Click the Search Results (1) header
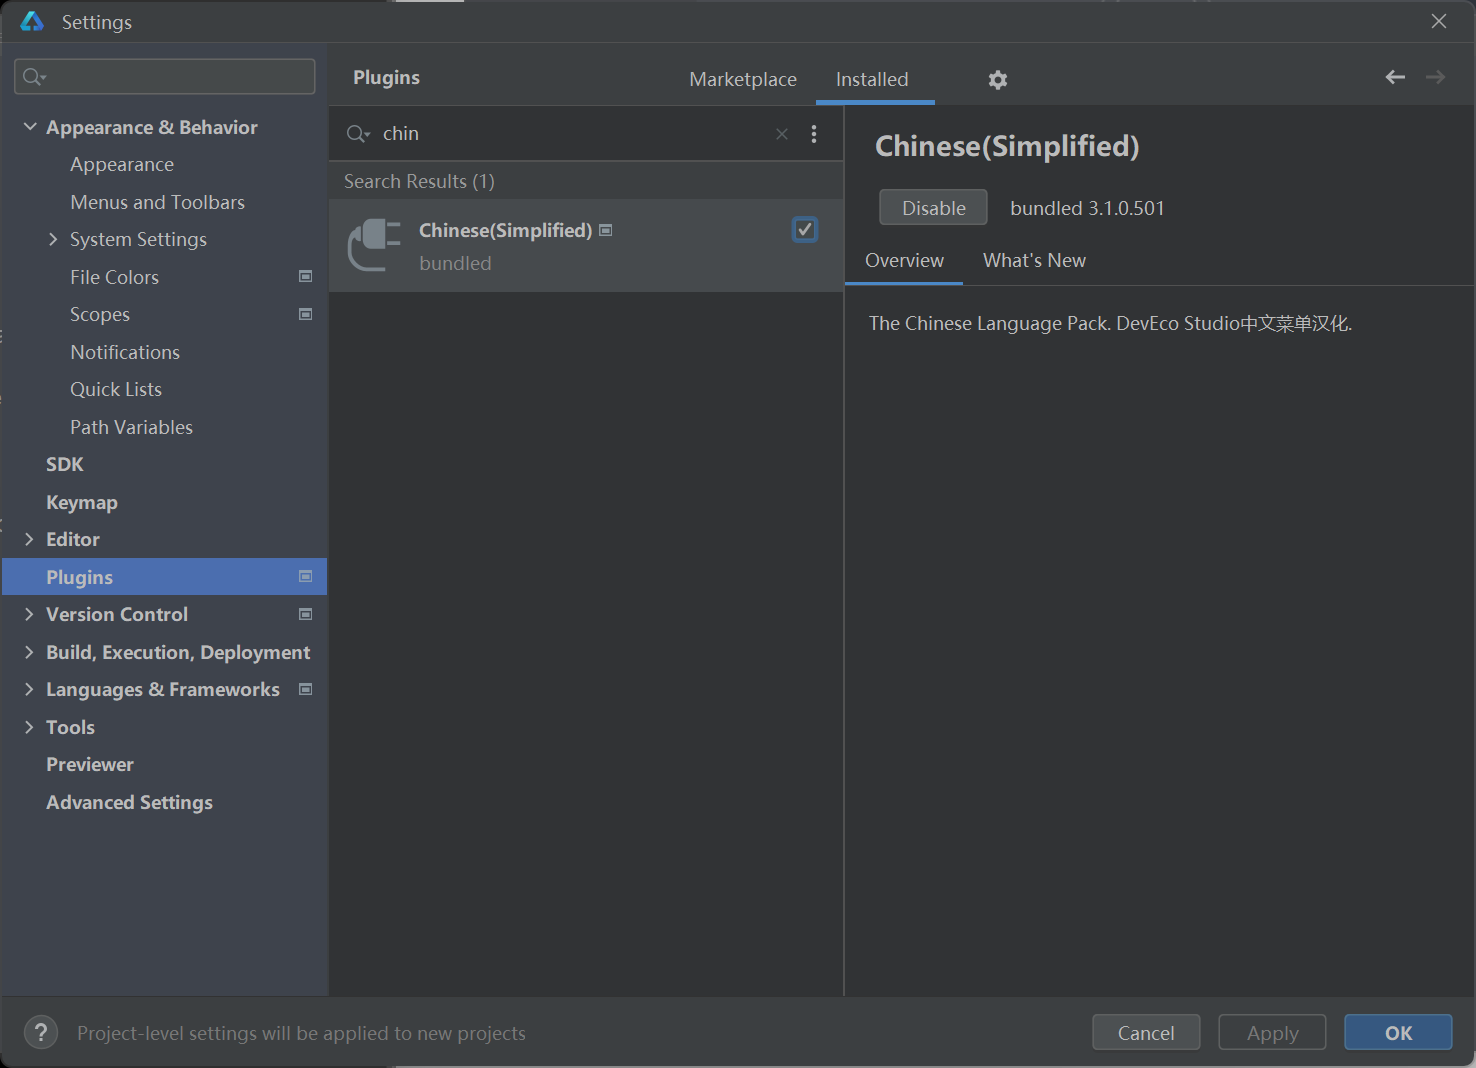The height and width of the screenshot is (1068, 1476). 419,181
